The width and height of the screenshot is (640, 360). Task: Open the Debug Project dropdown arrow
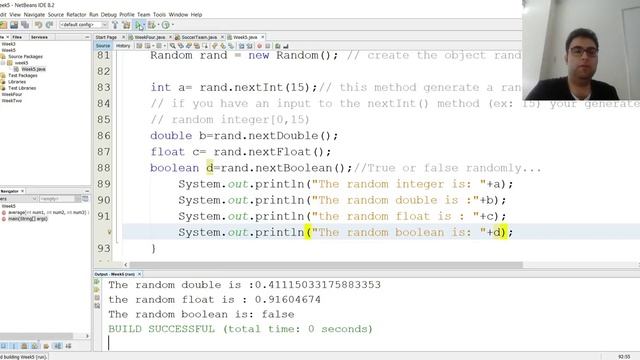click(158, 25)
